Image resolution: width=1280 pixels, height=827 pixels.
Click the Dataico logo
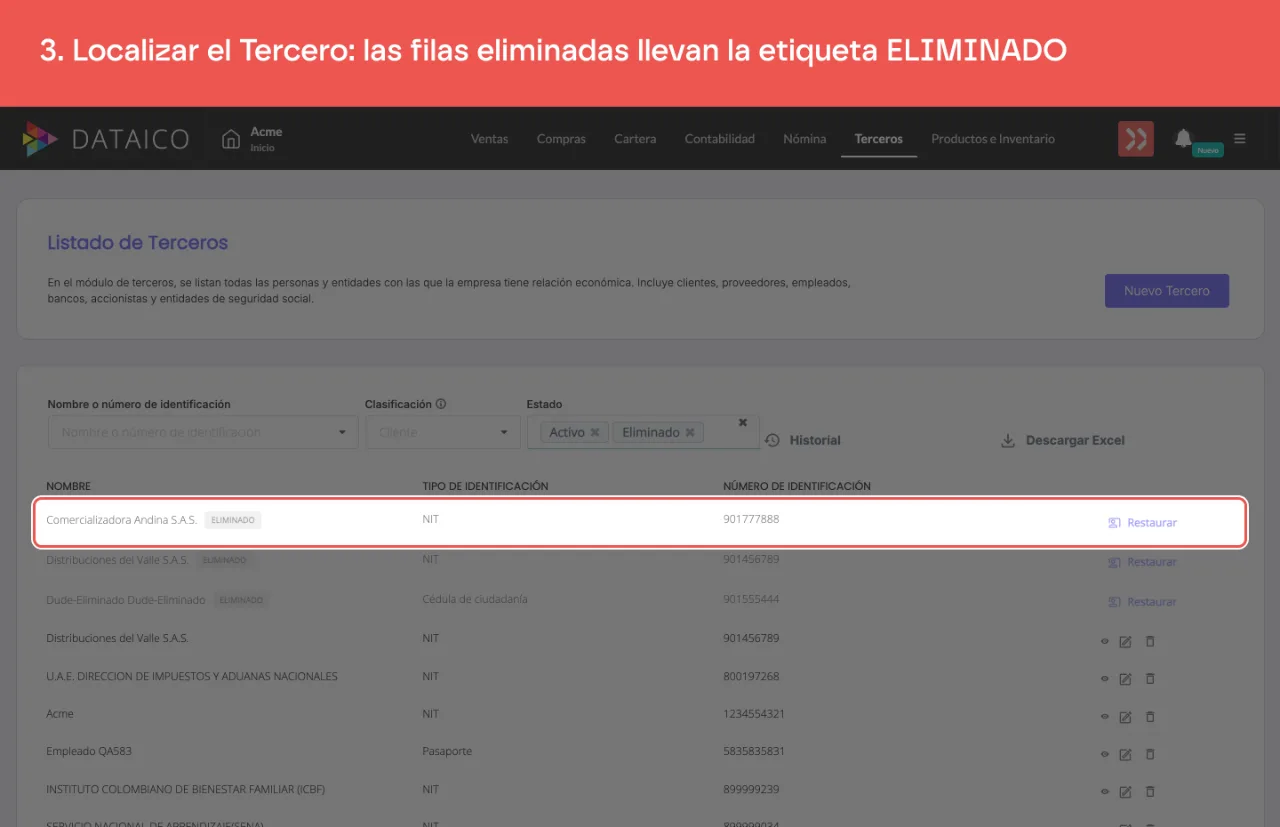(x=105, y=139)
